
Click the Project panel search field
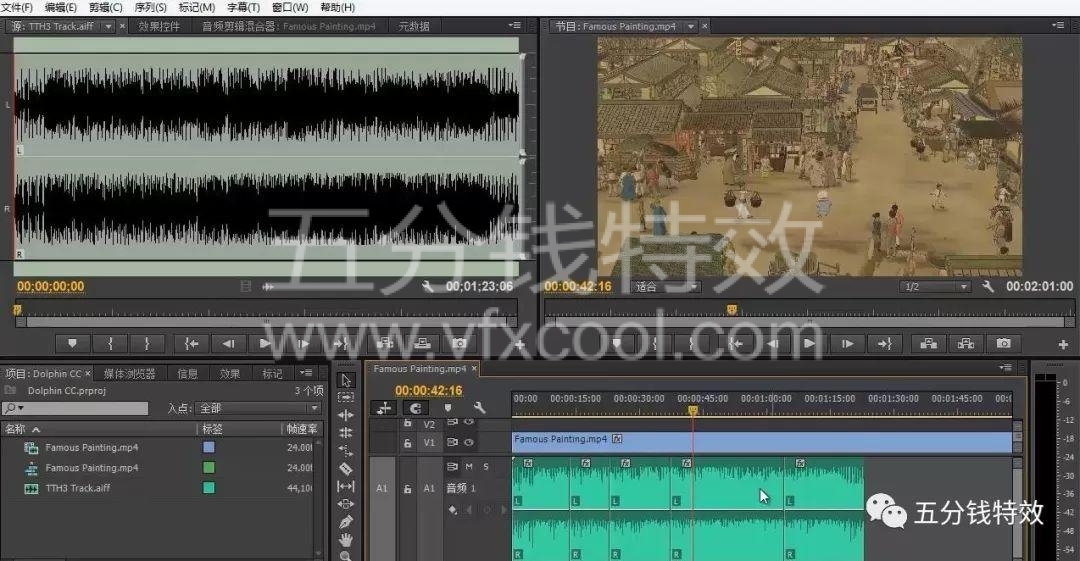pyautogui.click(x=75, y=408)
